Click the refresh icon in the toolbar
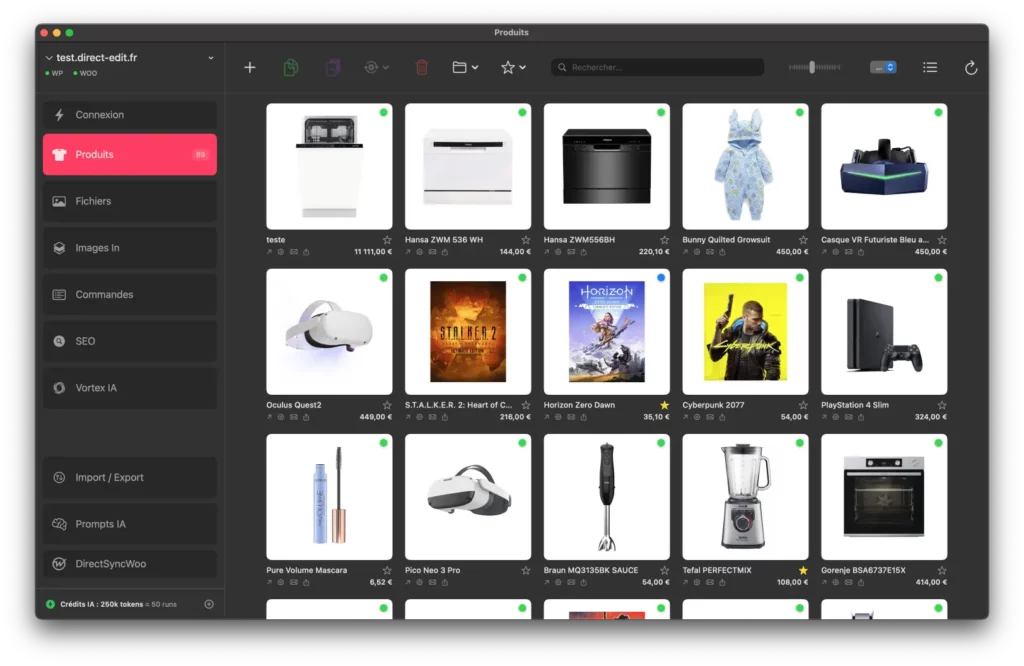1024x666 pixels. [971, 67]
